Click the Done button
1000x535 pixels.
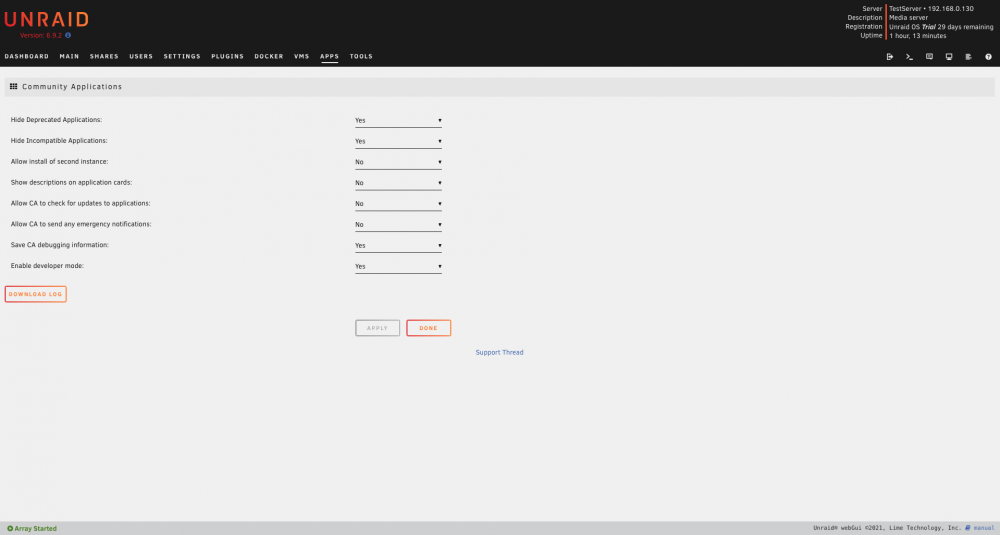[429, 328]
